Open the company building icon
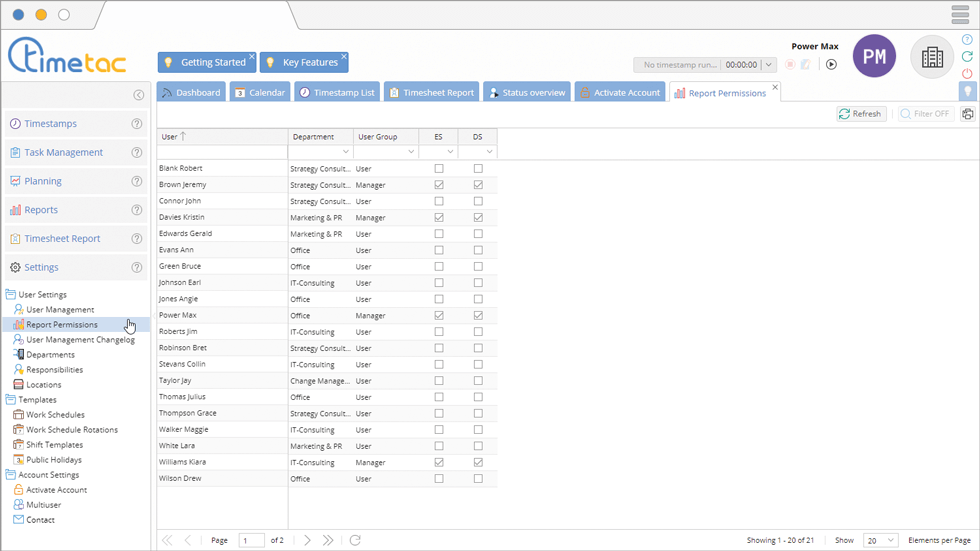The height and width of the screenshot is (551, 980). tap(932, 57)
